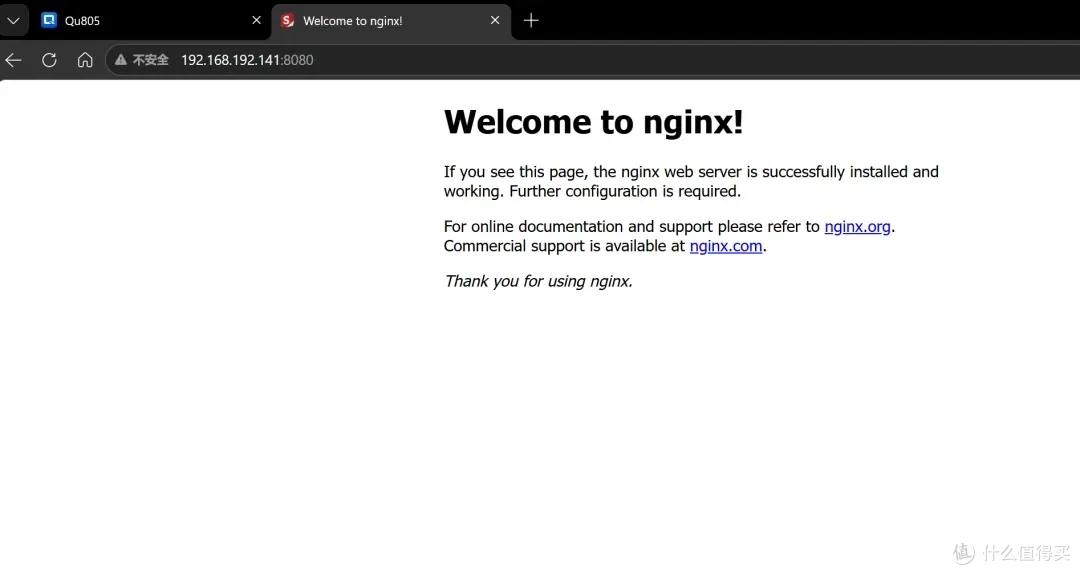
Task: Open the tab search dropdown arrow
Action: click(13, 21)
